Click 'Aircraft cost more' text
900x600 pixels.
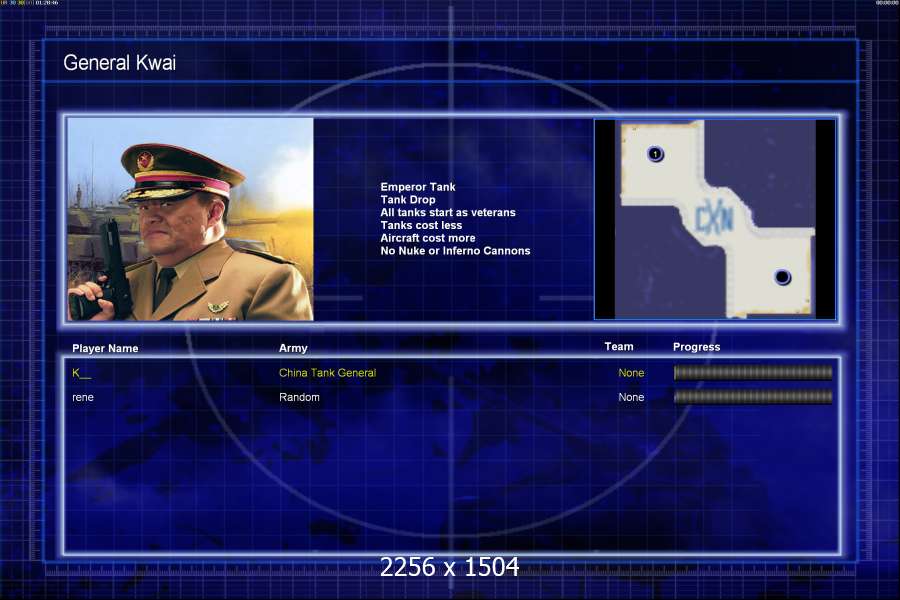(x=428, y=238)
